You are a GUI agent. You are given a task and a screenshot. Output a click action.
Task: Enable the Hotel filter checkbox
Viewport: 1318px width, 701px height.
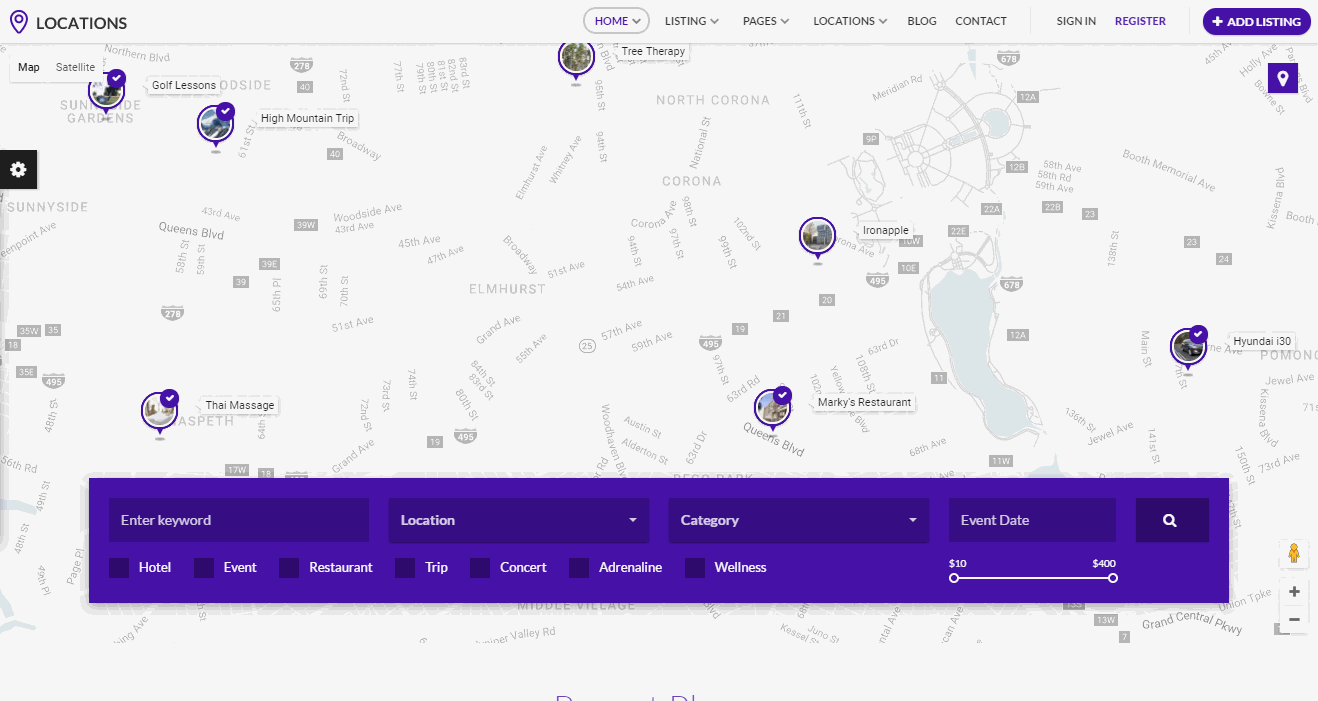point(120,567)
